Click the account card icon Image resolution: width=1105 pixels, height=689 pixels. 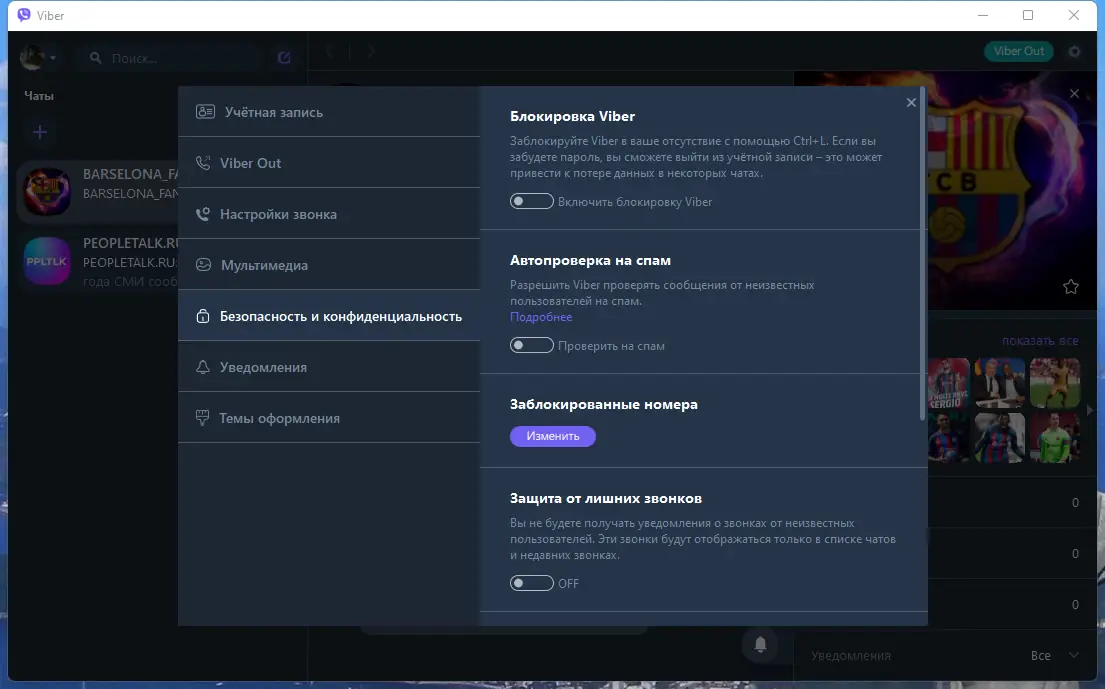(x=205, y=111)
